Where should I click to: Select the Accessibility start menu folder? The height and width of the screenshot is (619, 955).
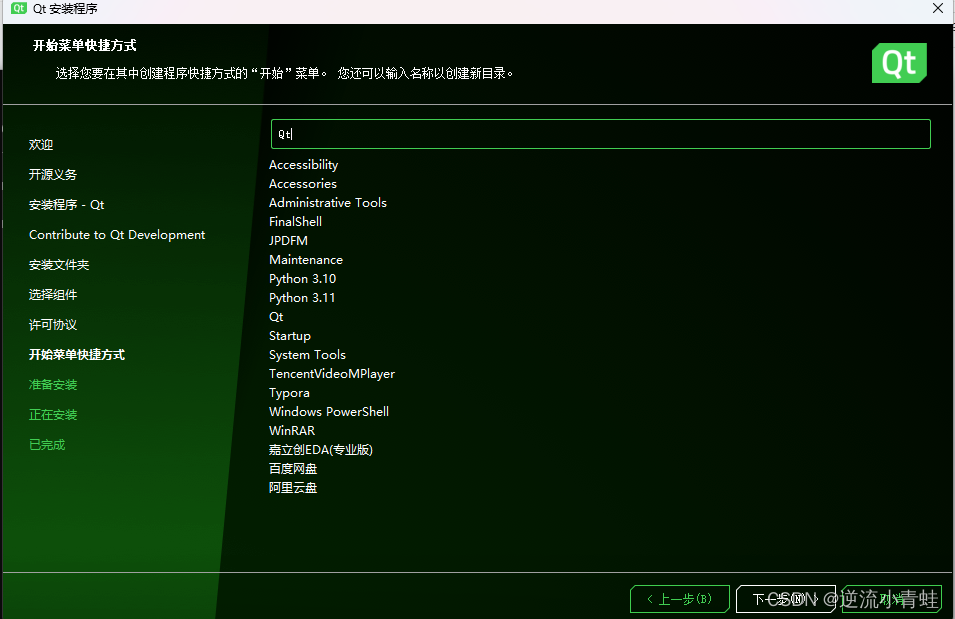(303, 165)
